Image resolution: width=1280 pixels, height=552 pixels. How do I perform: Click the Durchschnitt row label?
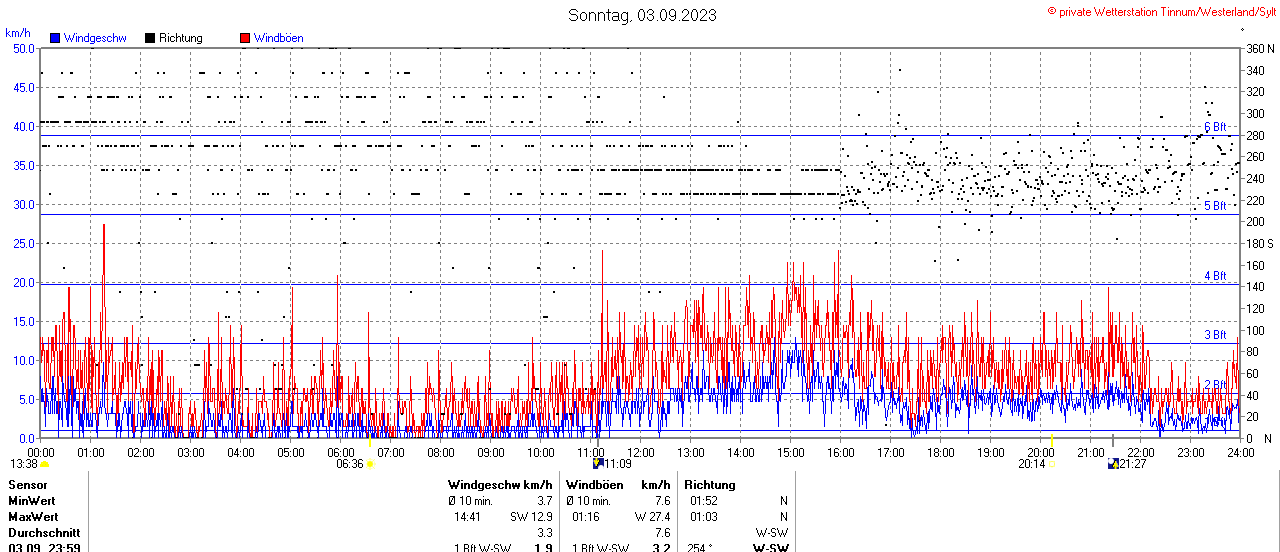coord(42,533)
